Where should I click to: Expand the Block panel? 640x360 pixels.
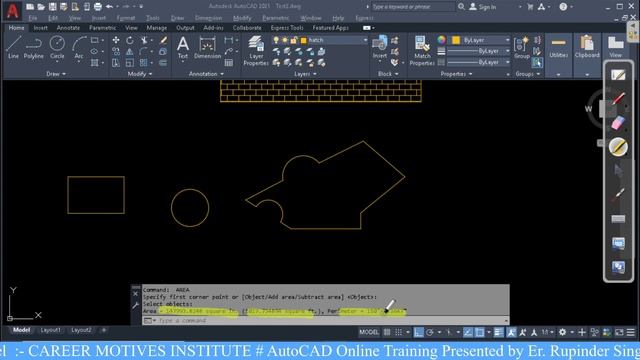388,74
